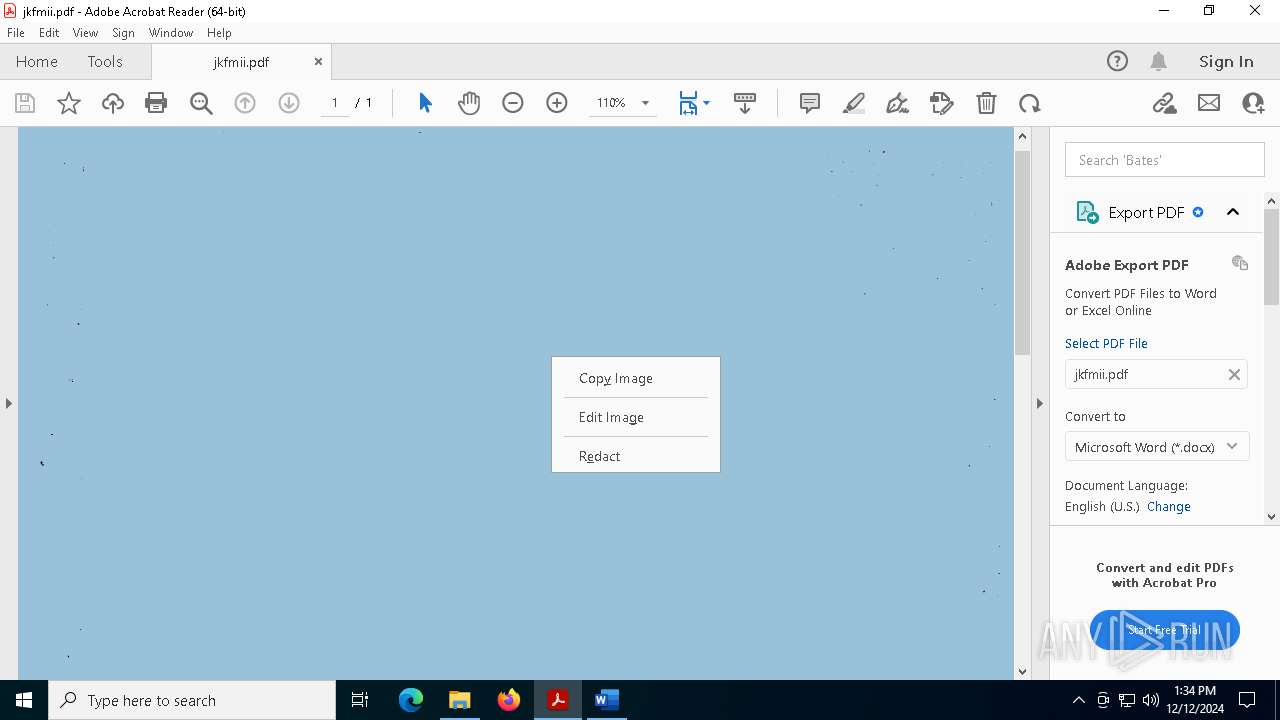Share a link to the file
The height and width of the screenshot is (720, 1280).
coord(1165,103)
